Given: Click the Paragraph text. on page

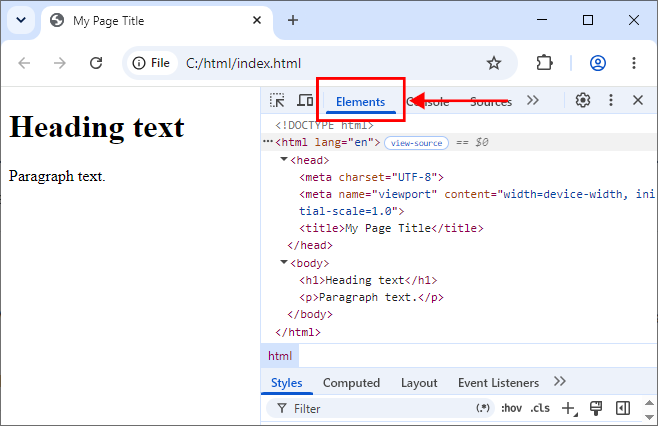Looking at the screenshot, I should click(x=57, y=176).
